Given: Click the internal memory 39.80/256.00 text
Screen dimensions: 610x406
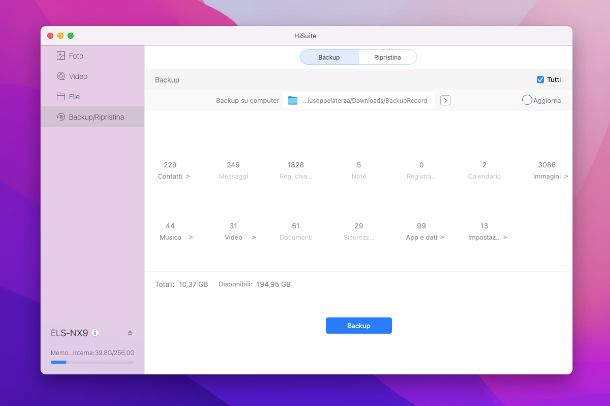Looking at the screenshot, I should click(92, 353).
